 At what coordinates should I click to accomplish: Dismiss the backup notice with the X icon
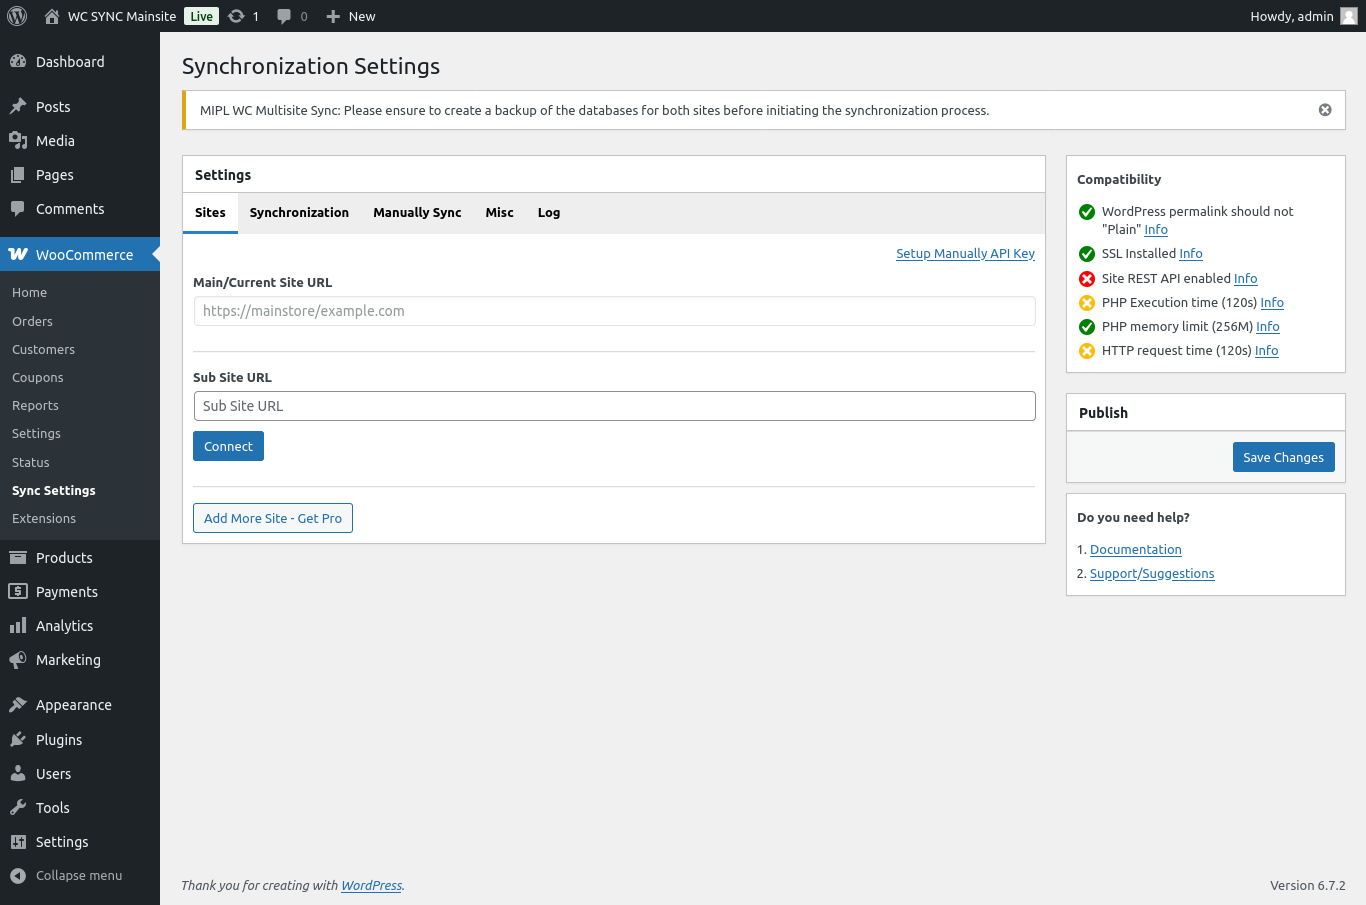point(1325,110)
